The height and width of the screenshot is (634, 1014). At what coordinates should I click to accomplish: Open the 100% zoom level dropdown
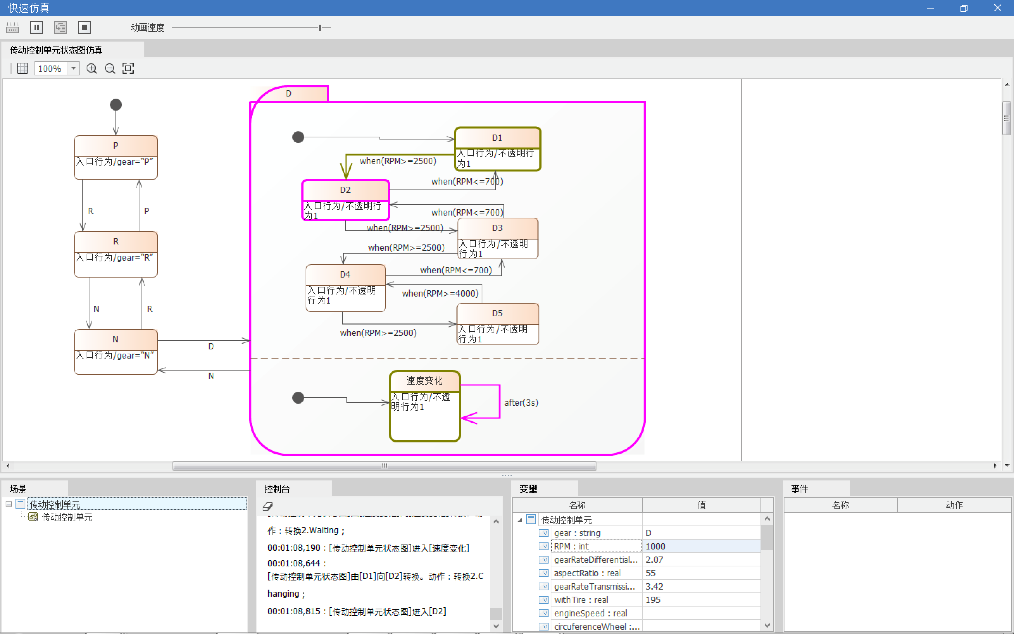click(73, 69)
